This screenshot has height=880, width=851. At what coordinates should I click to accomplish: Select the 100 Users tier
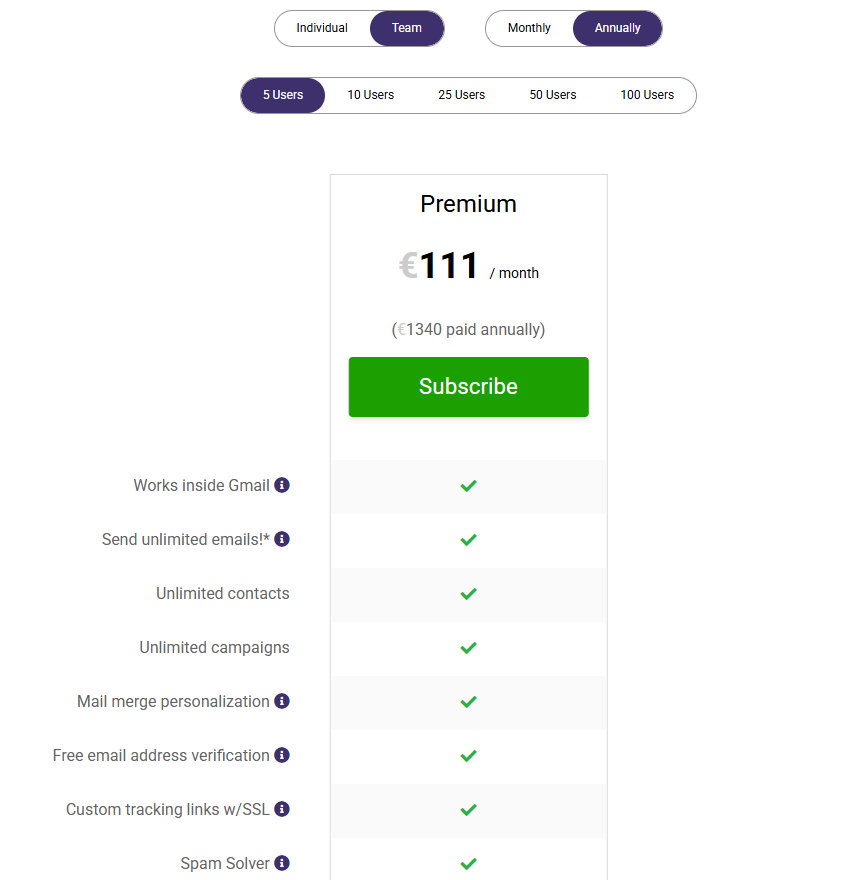[647, 95]
